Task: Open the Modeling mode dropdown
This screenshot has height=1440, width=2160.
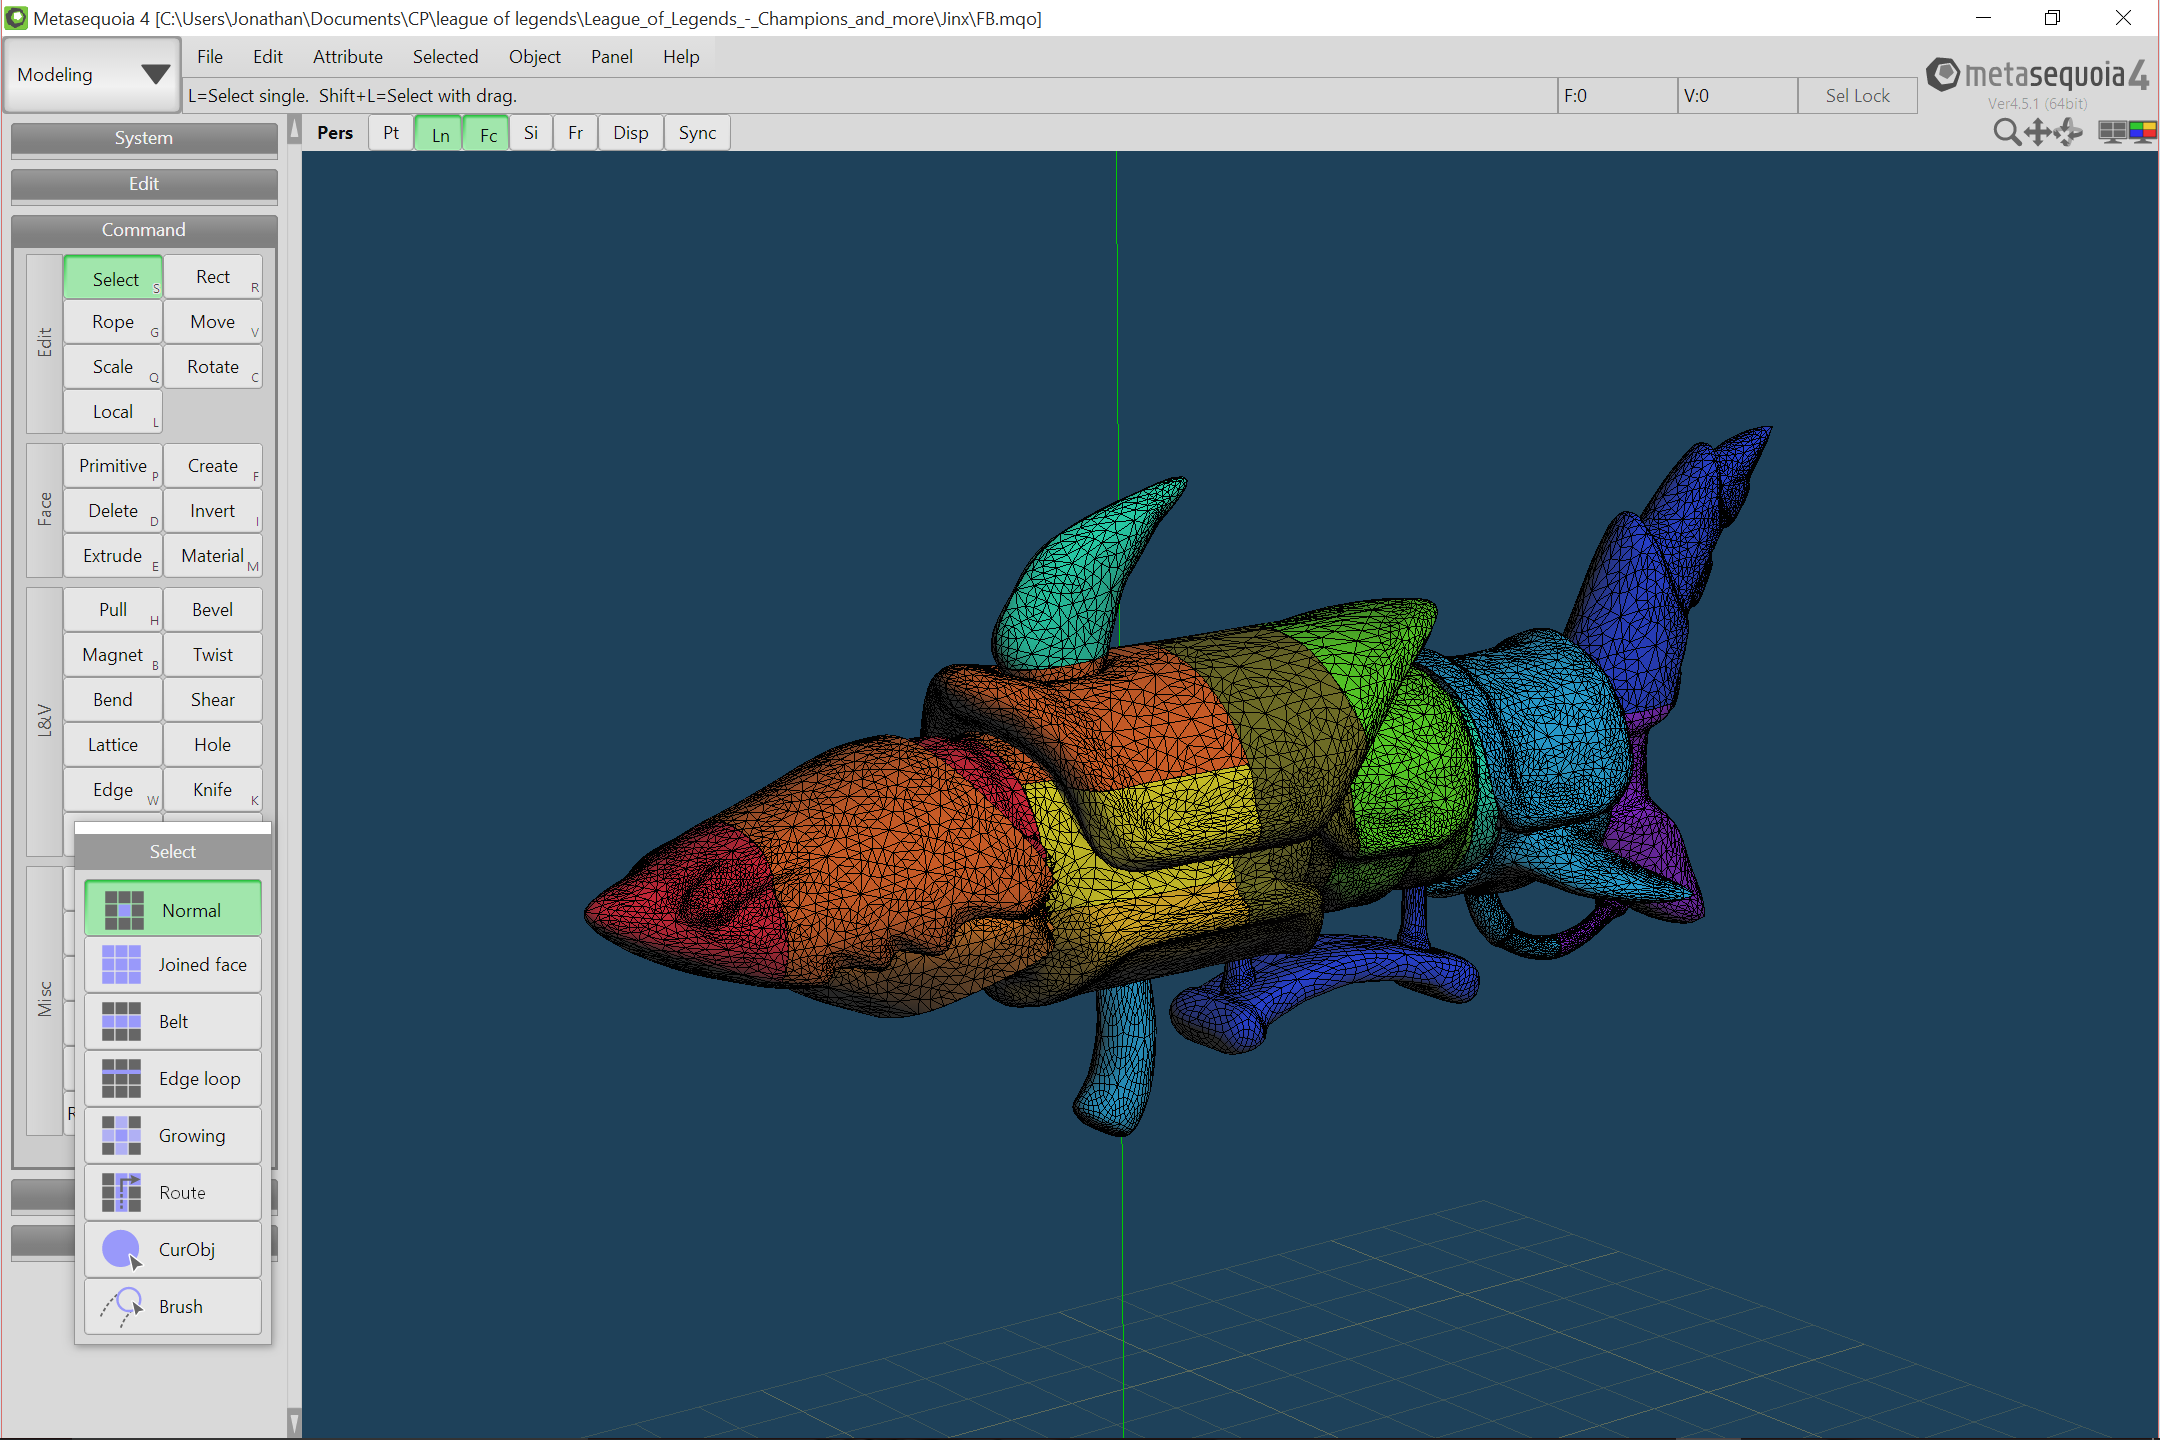Action: [x=92, y=75]
